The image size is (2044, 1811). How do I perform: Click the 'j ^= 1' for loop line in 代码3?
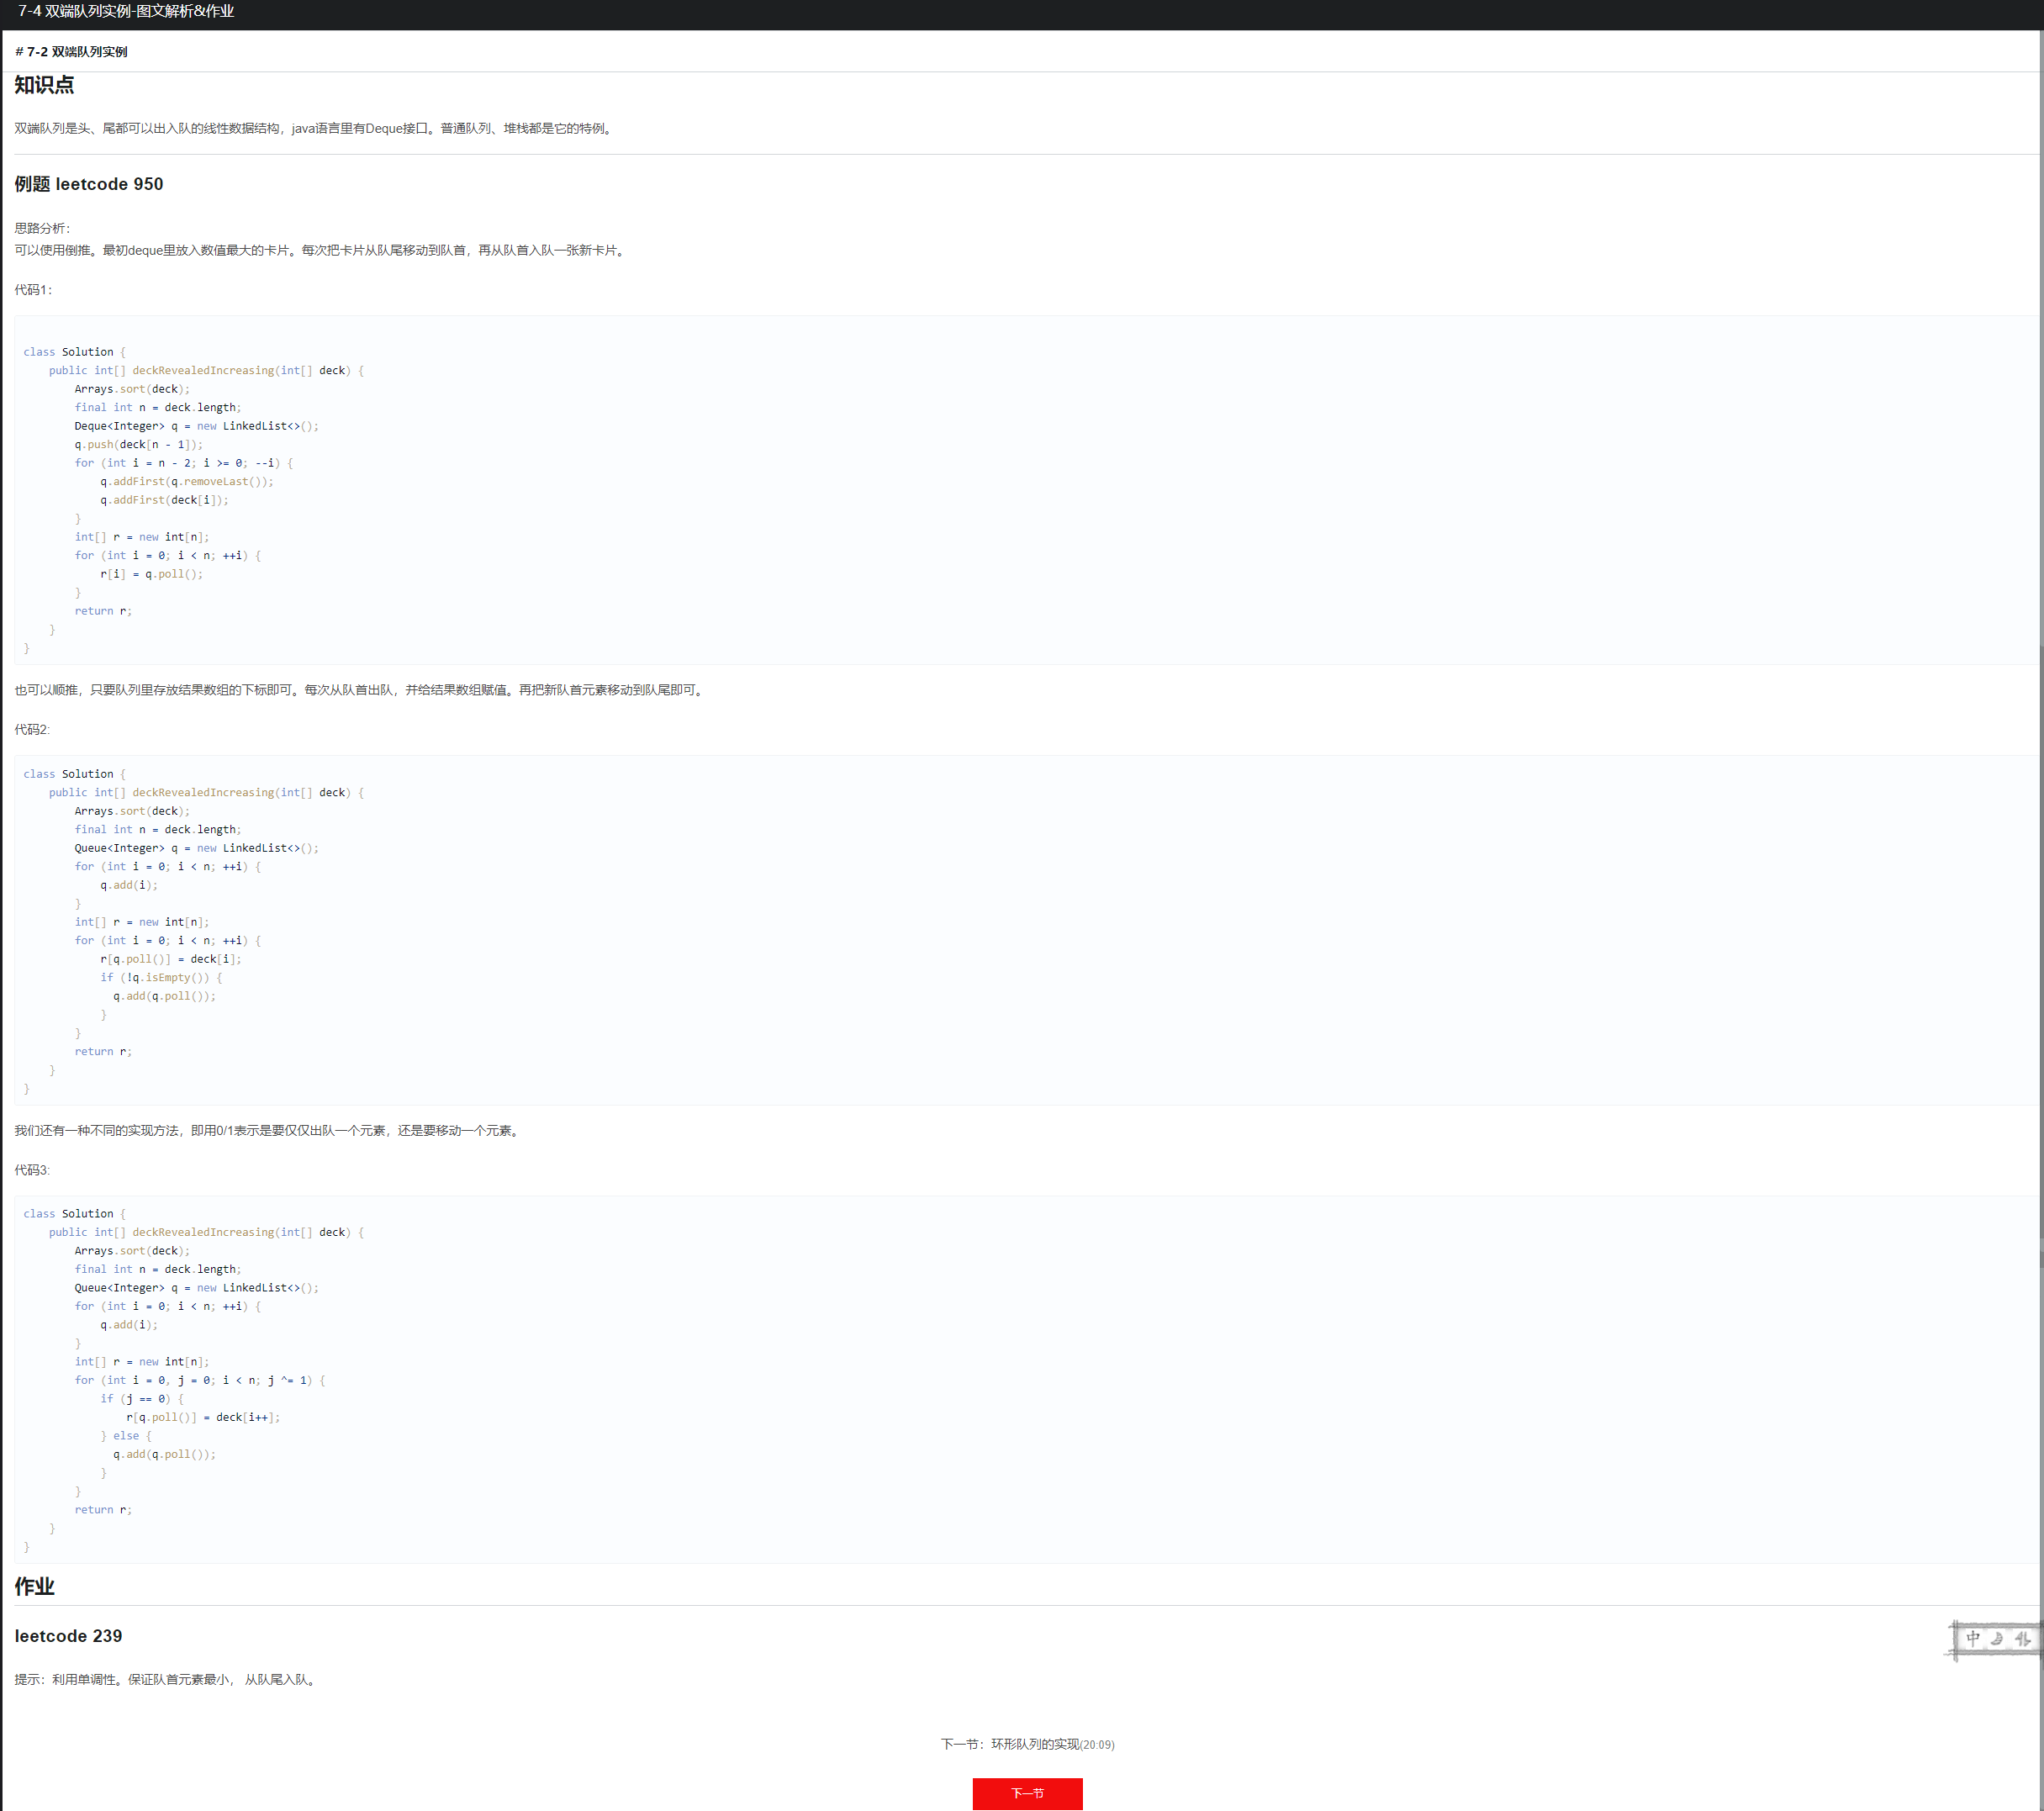point(200,1380)
